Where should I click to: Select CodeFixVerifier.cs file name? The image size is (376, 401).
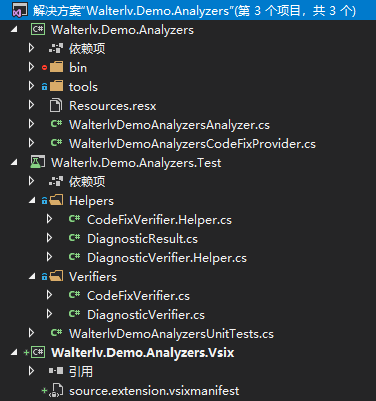(x=138, y=296)
